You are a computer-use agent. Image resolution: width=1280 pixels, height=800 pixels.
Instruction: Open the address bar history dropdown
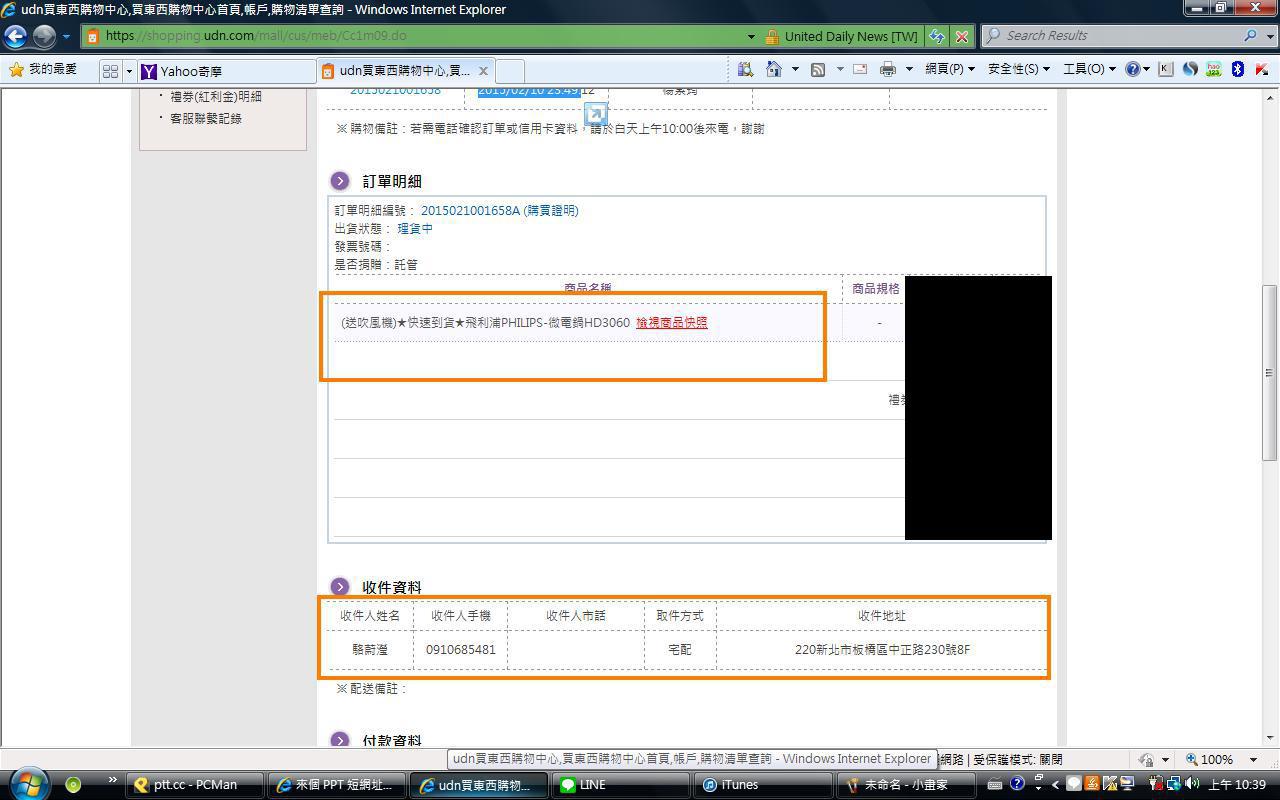[x=751, y=36]
